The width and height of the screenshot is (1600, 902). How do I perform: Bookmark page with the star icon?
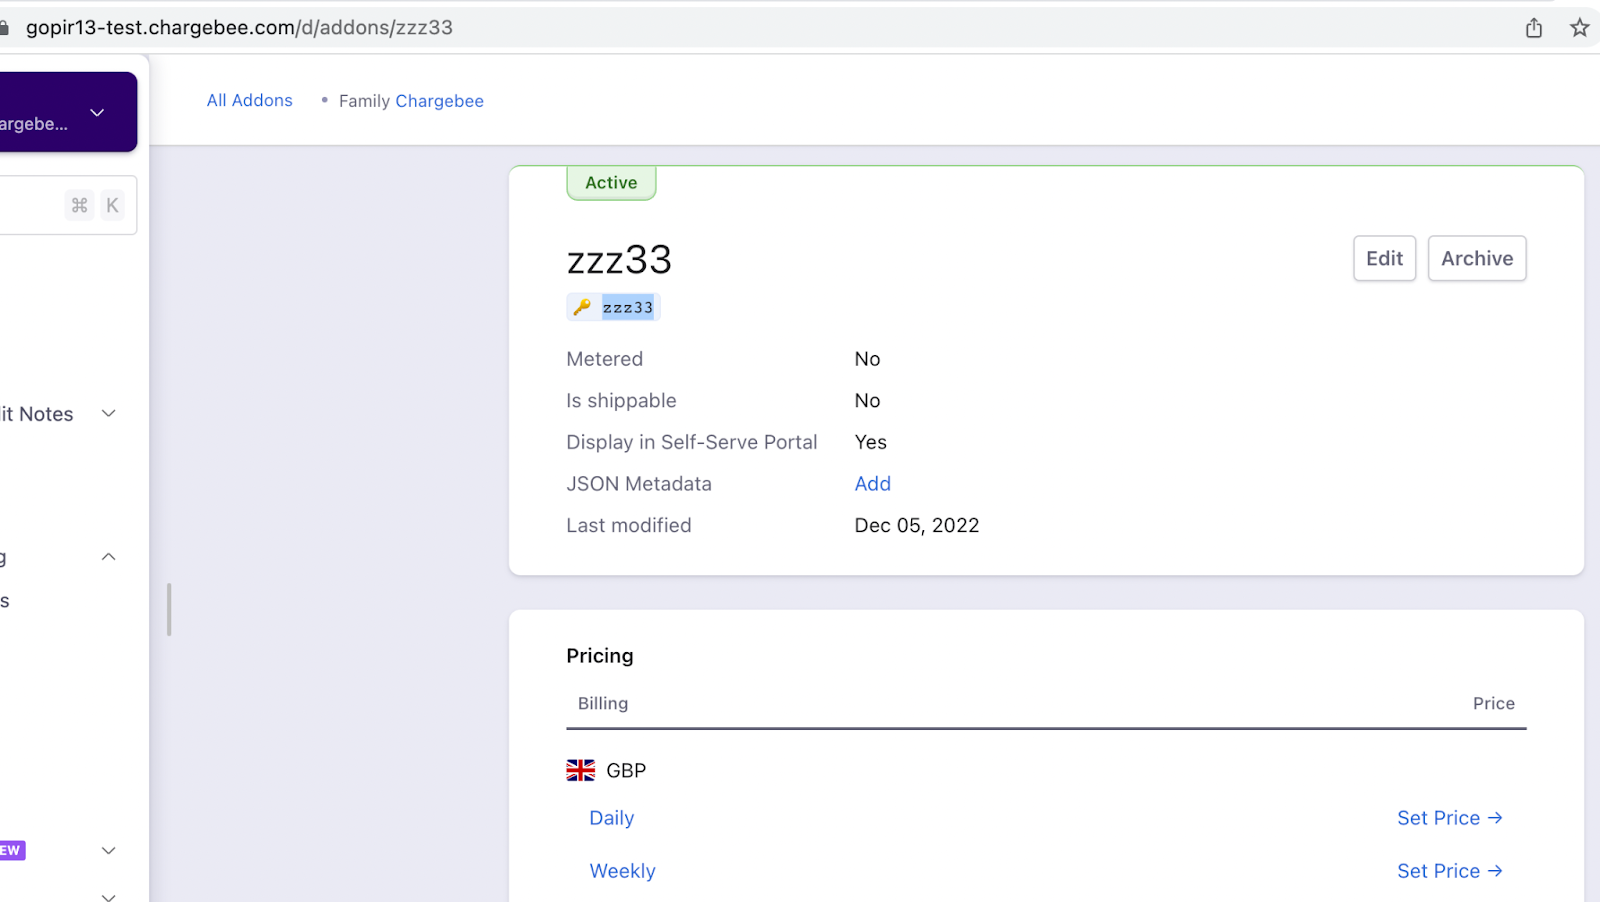(1579, 28)
